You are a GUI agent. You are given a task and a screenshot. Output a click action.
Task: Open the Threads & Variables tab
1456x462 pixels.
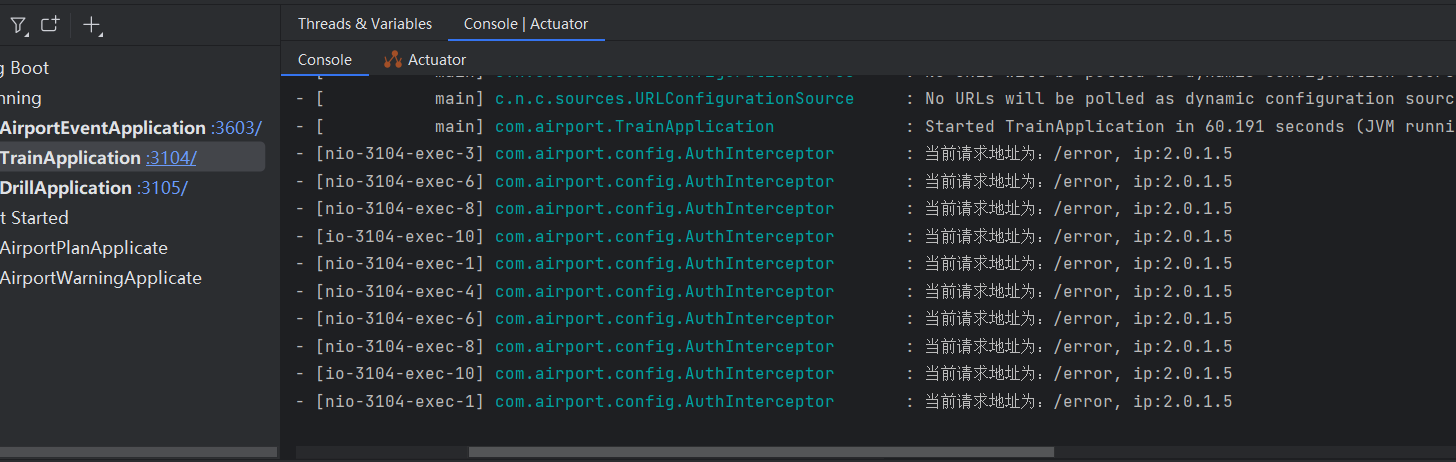[x=365, y=24]
